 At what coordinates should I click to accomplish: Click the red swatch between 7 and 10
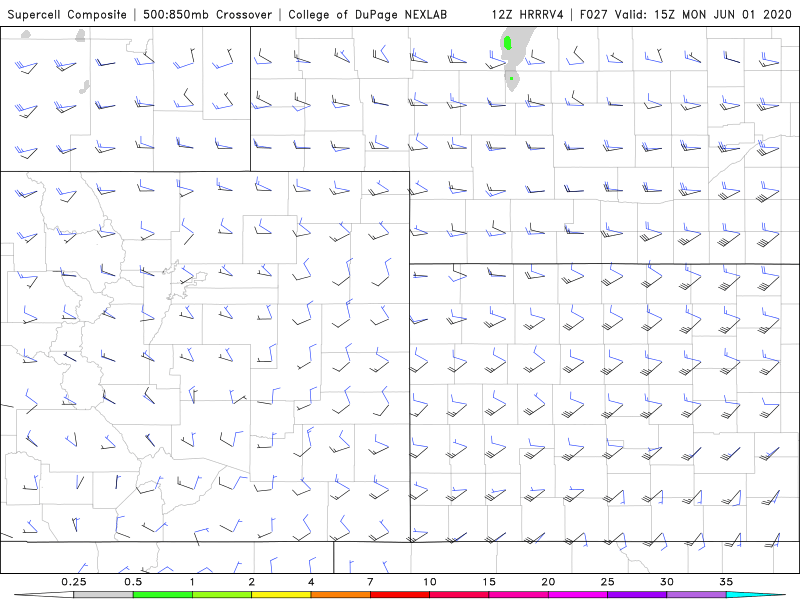[x=399, y=595]
